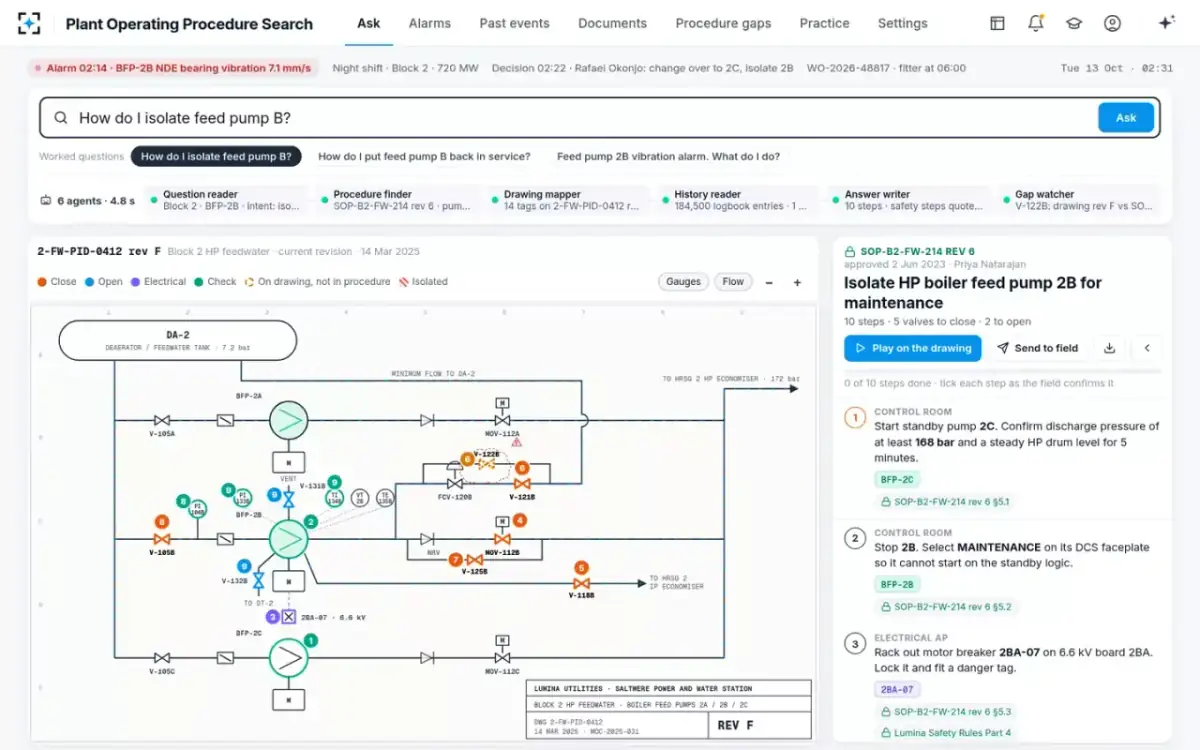Tick step 2 circle as done
Viewport: 1200px width, 750px height.
(855, 539)
